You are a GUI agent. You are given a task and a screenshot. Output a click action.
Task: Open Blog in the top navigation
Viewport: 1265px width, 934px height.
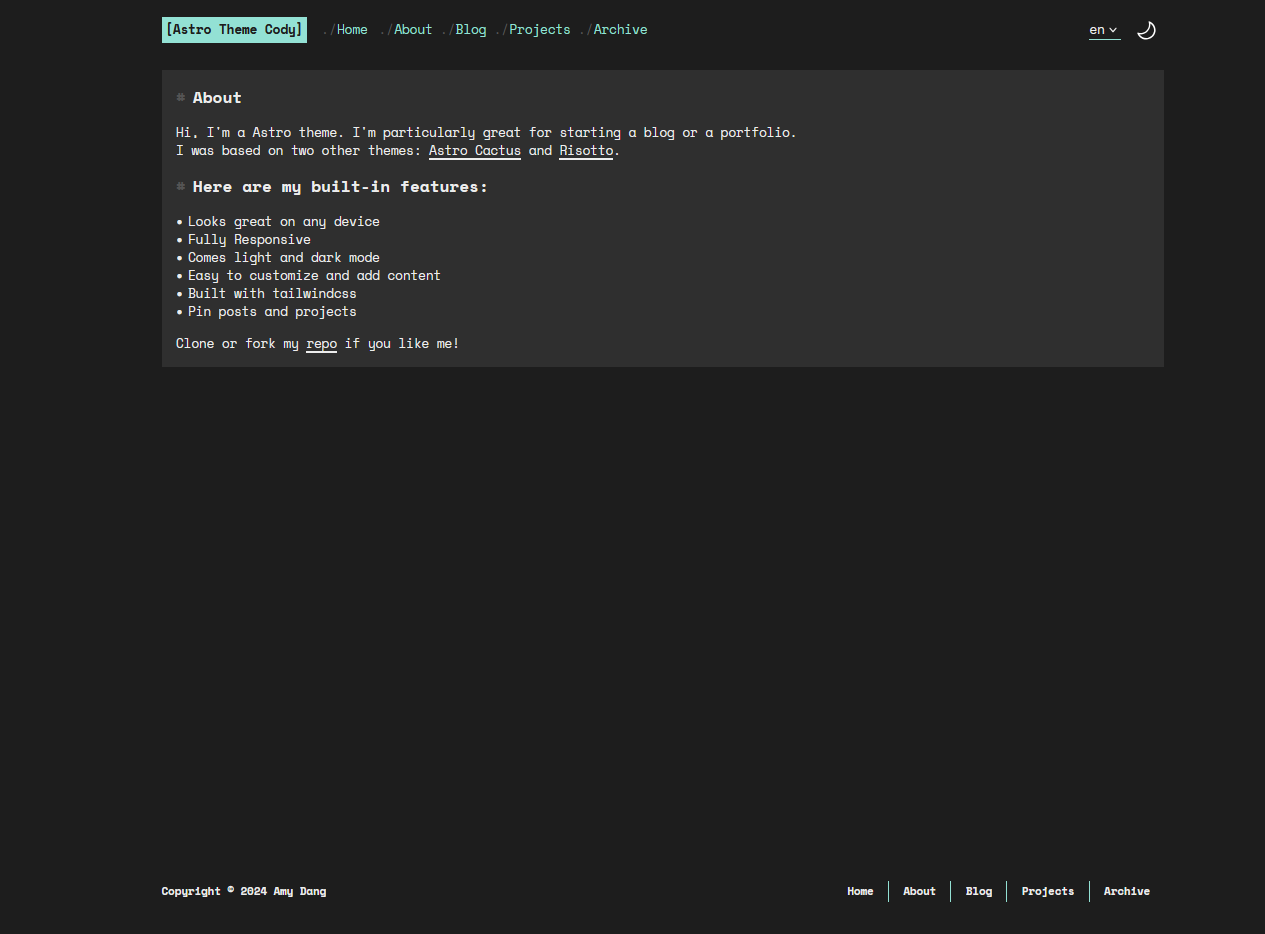[471, 30]
